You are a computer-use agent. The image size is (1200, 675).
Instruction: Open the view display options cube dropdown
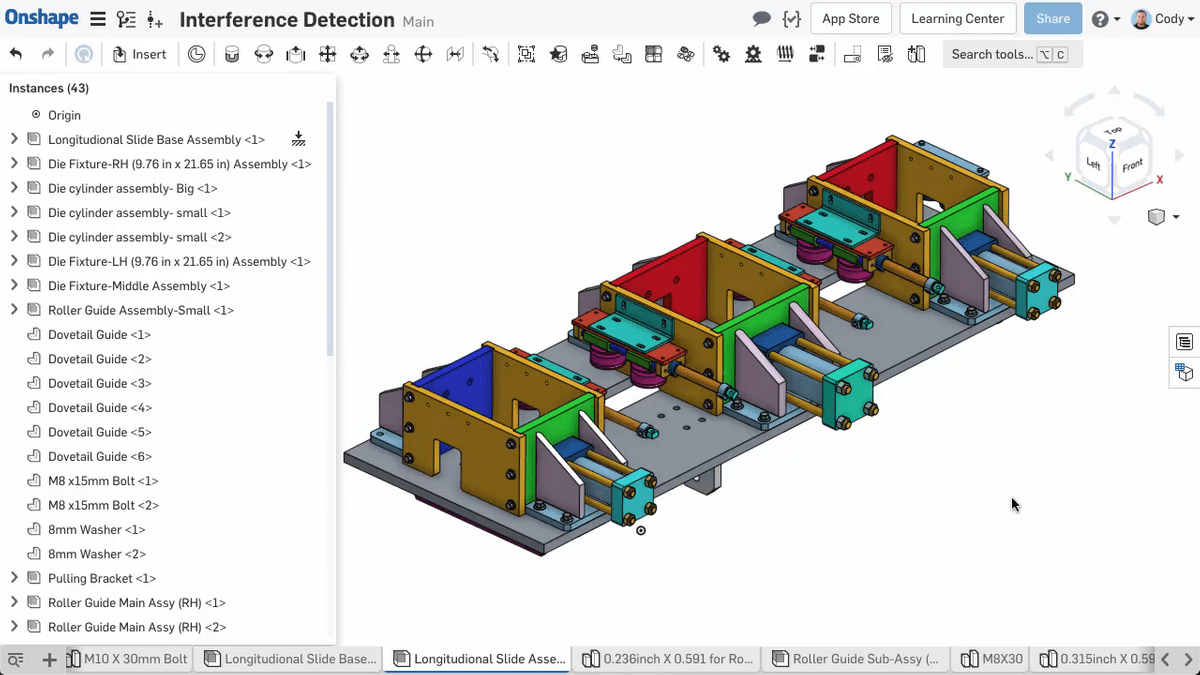pos(1163,217)
